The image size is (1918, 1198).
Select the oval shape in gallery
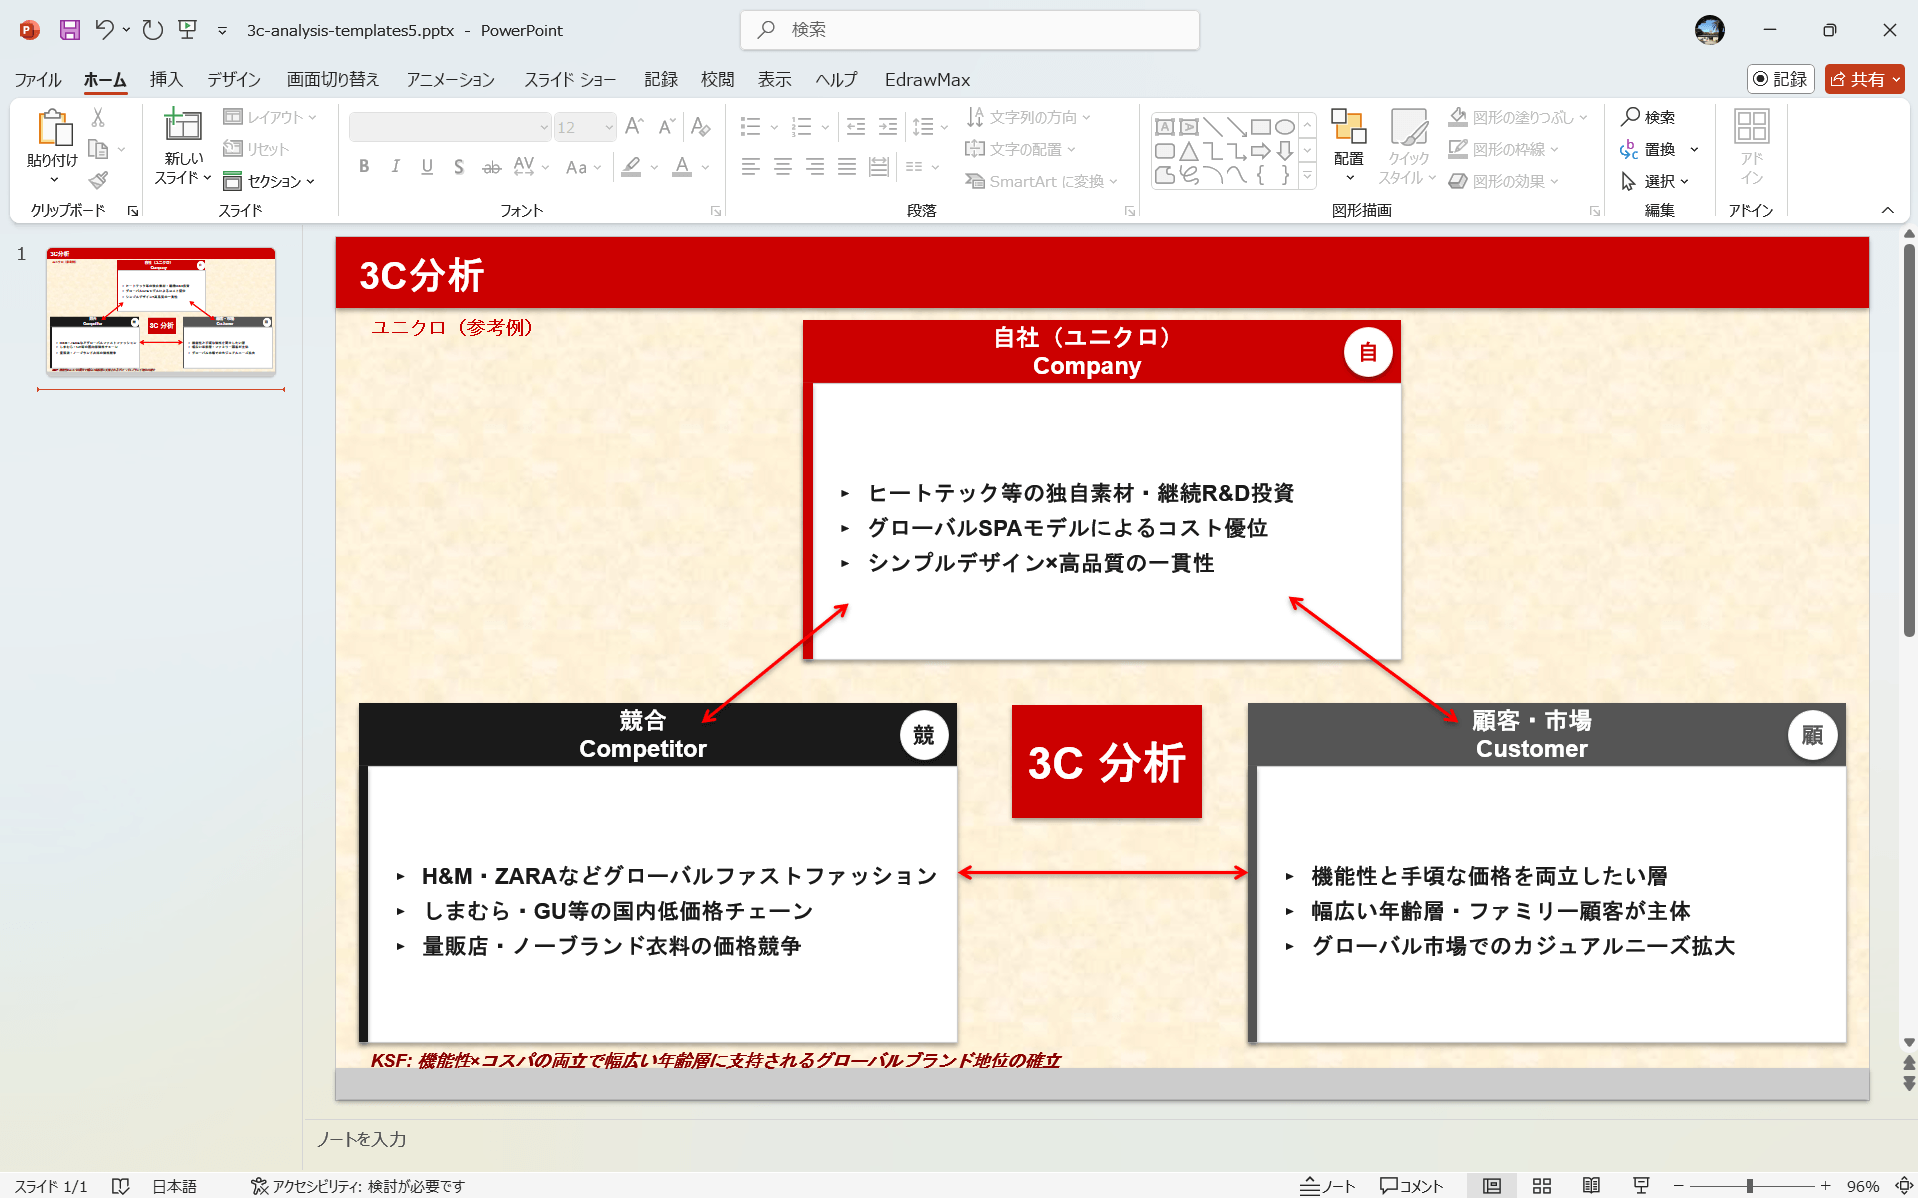[x=1285, y=127]
